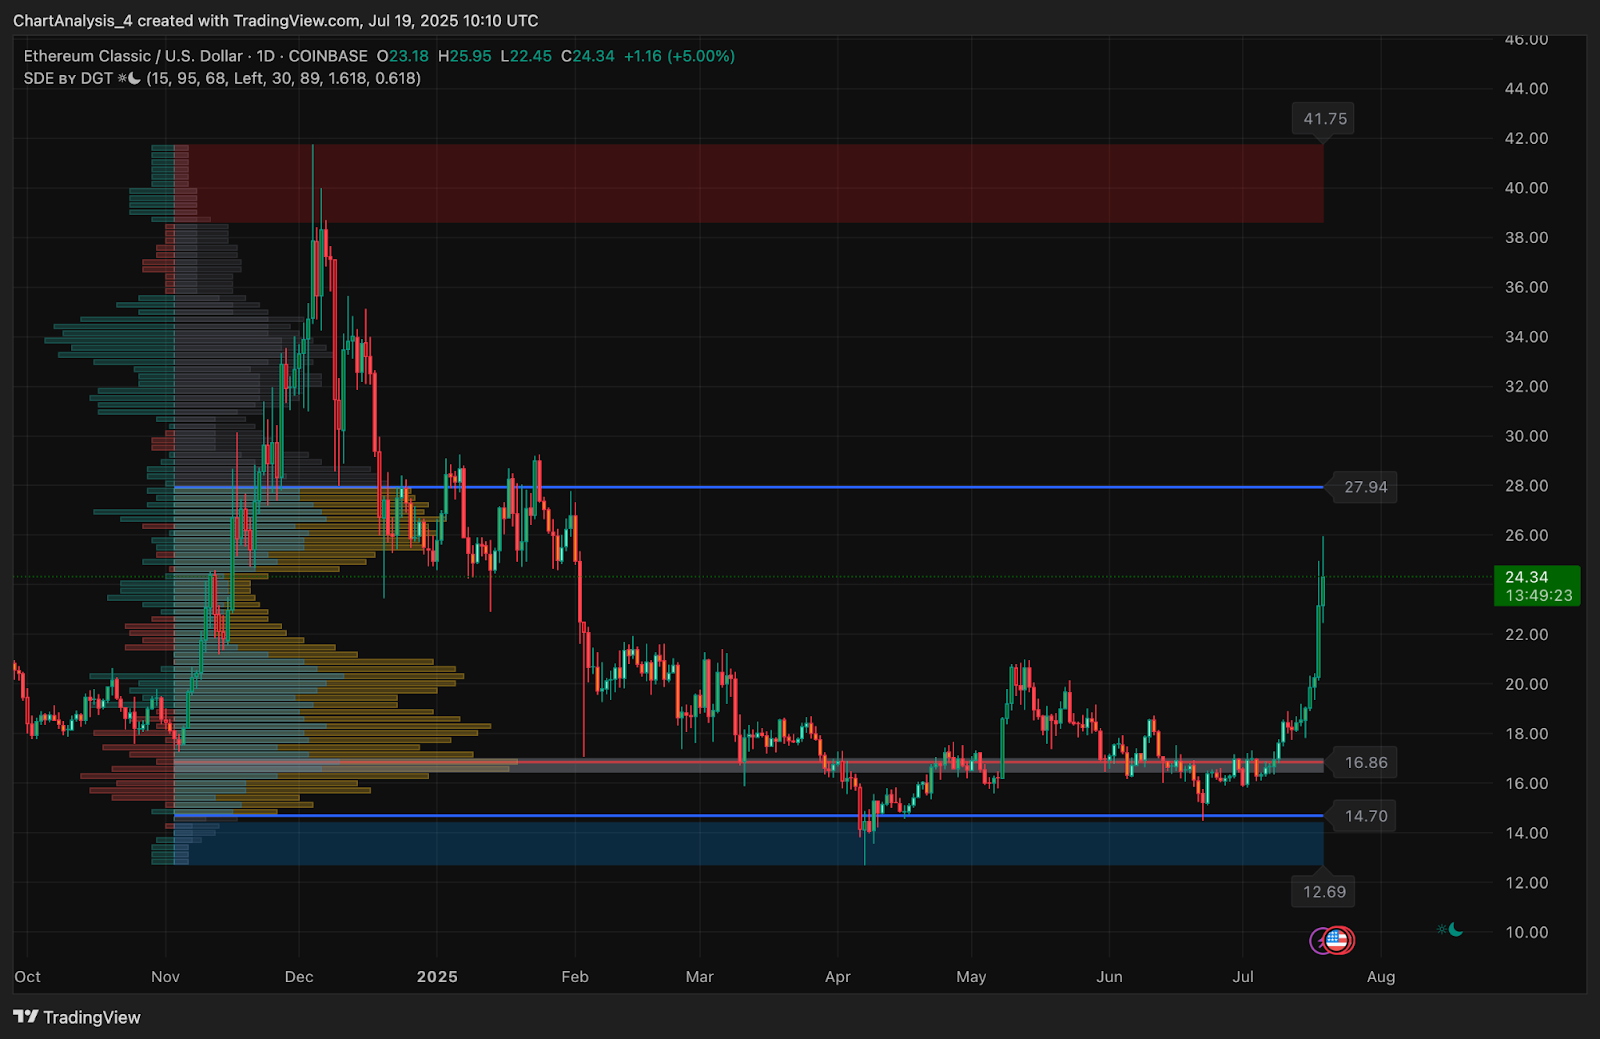Screen dimensions: 1600x1039
Task: Click the 41.75 price level label
Action: 1325,119
